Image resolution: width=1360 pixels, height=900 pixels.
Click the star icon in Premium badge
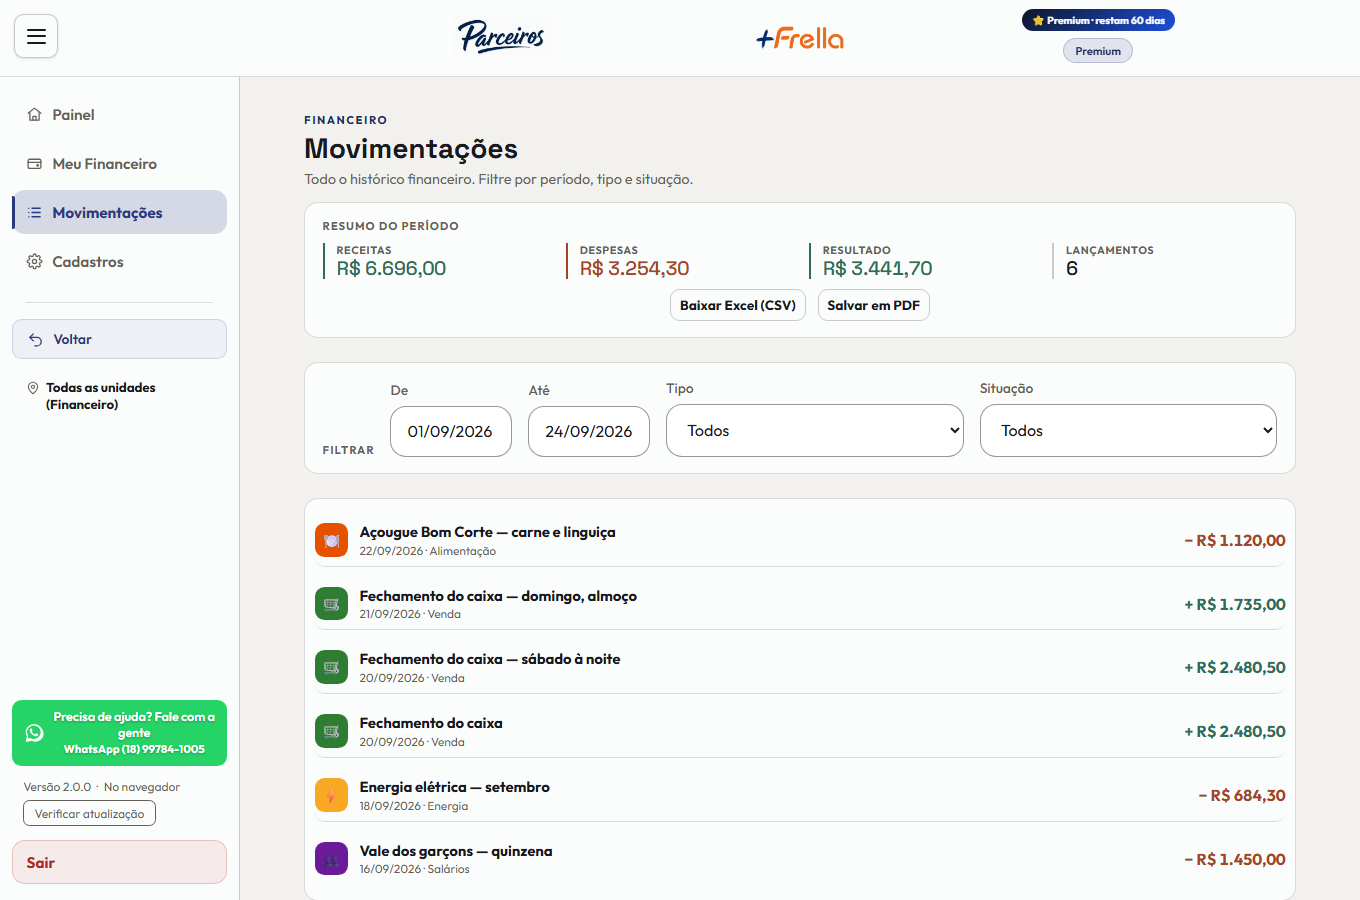[x=1038, y=20]
